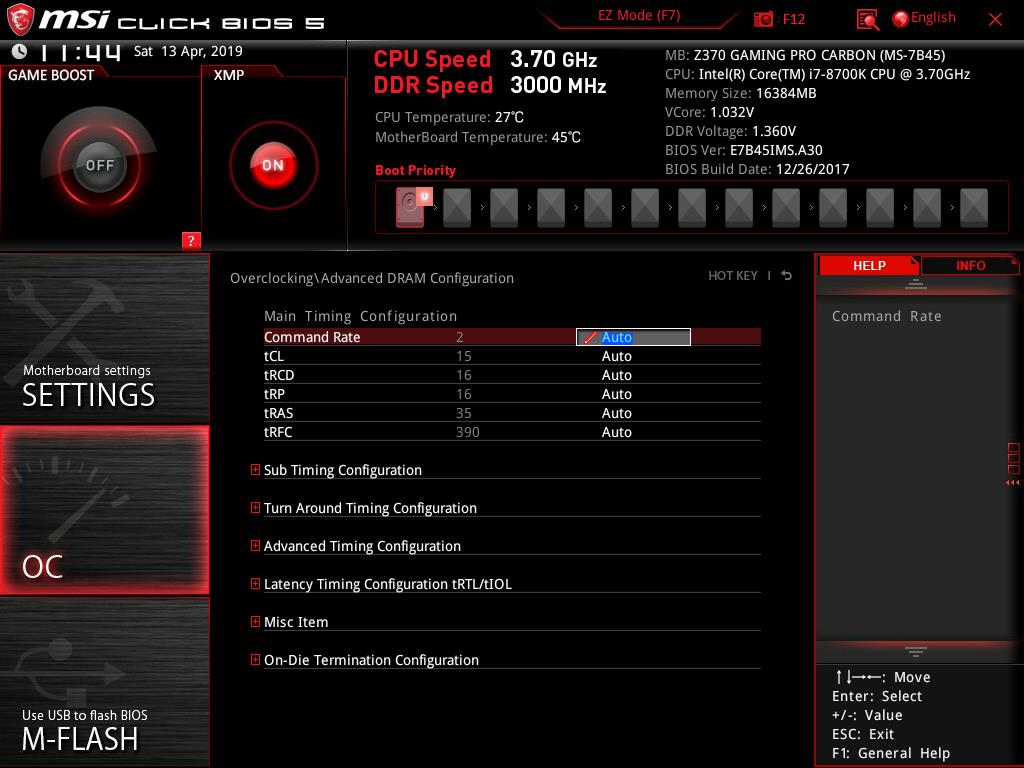The width and height of the screenshot is (1024, 768).
Task: Select the tRAS Auto value
Action: 616,413
